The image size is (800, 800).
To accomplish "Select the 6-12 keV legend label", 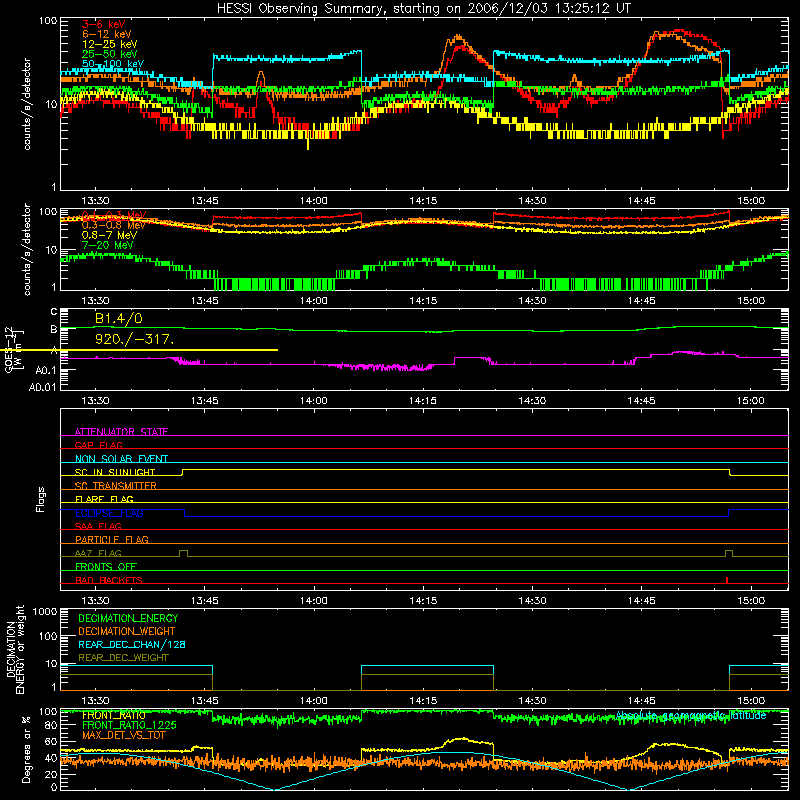I will pyautogui.click(x=106, y=34).
